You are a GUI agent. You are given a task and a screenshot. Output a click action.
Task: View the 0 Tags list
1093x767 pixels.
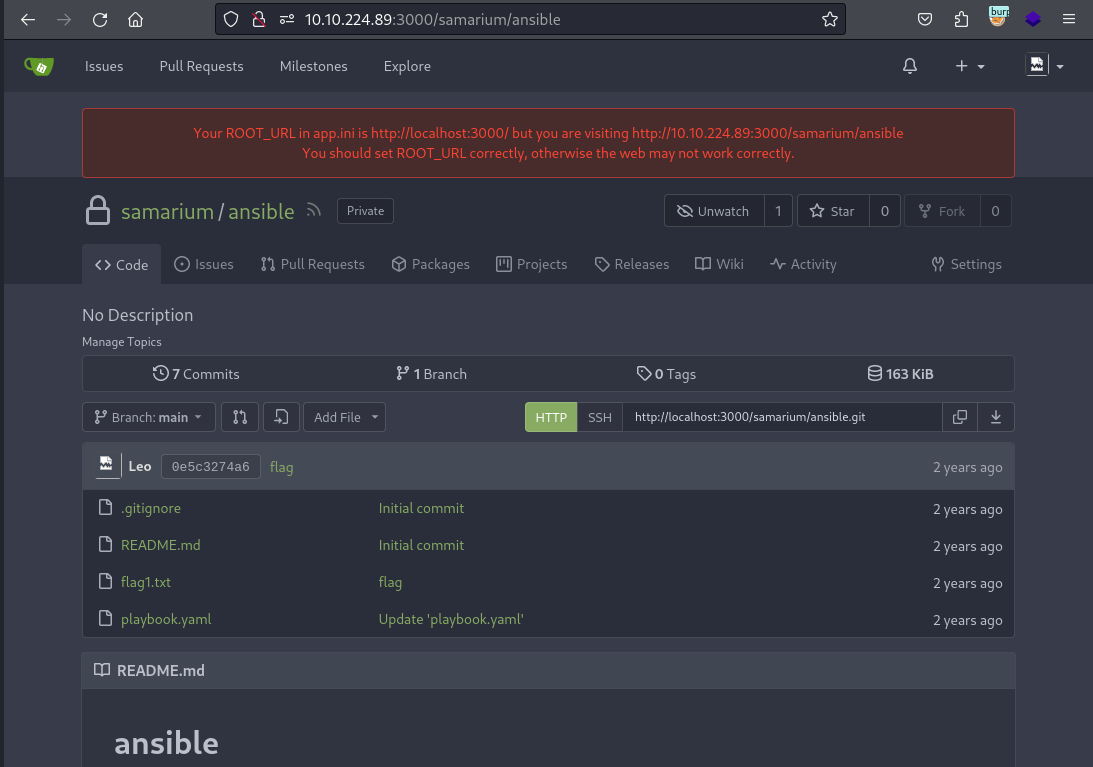click(666, 374)
